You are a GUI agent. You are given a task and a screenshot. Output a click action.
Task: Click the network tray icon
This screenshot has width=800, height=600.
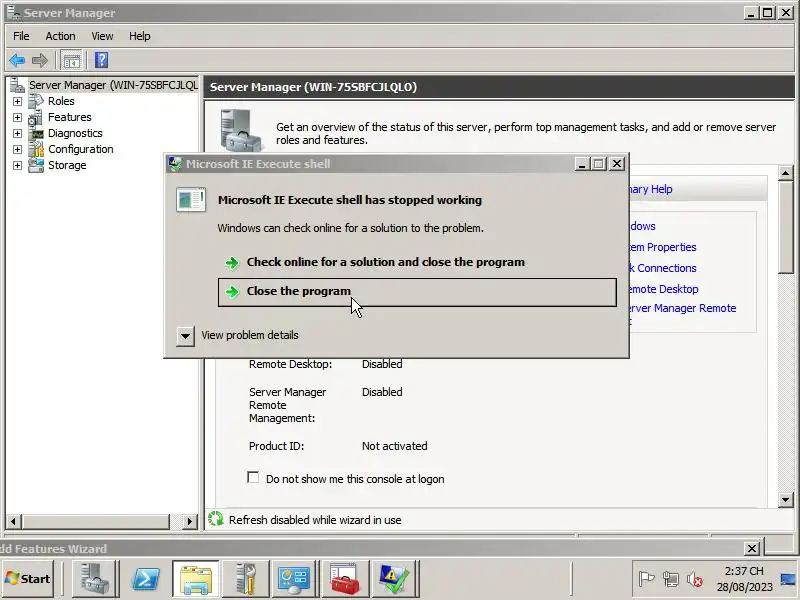[x=670, y=579]
